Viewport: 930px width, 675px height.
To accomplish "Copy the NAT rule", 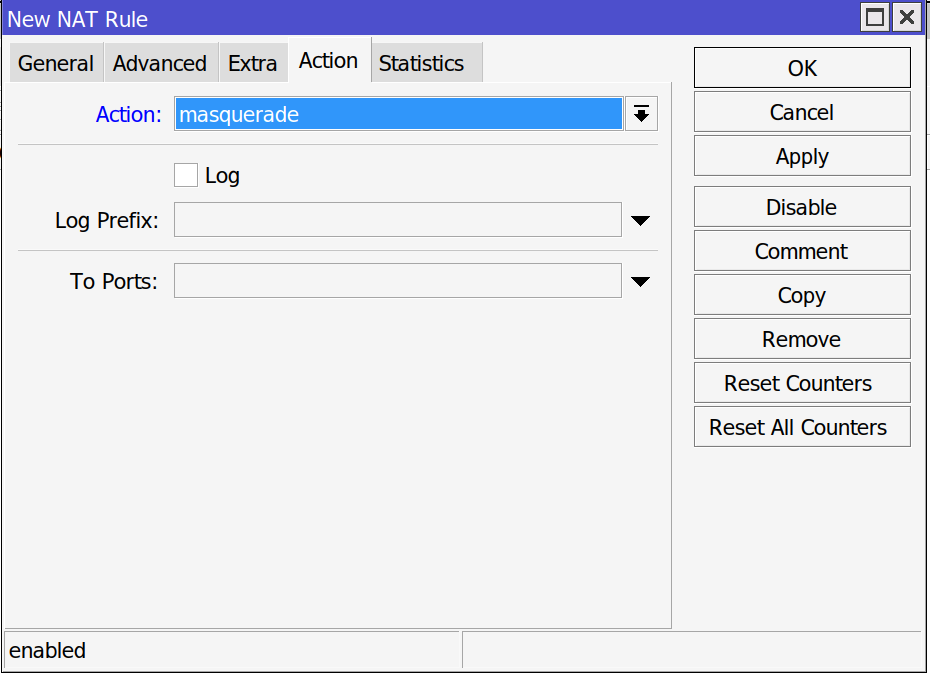I will pyautogui.click(x=802, y=295).
